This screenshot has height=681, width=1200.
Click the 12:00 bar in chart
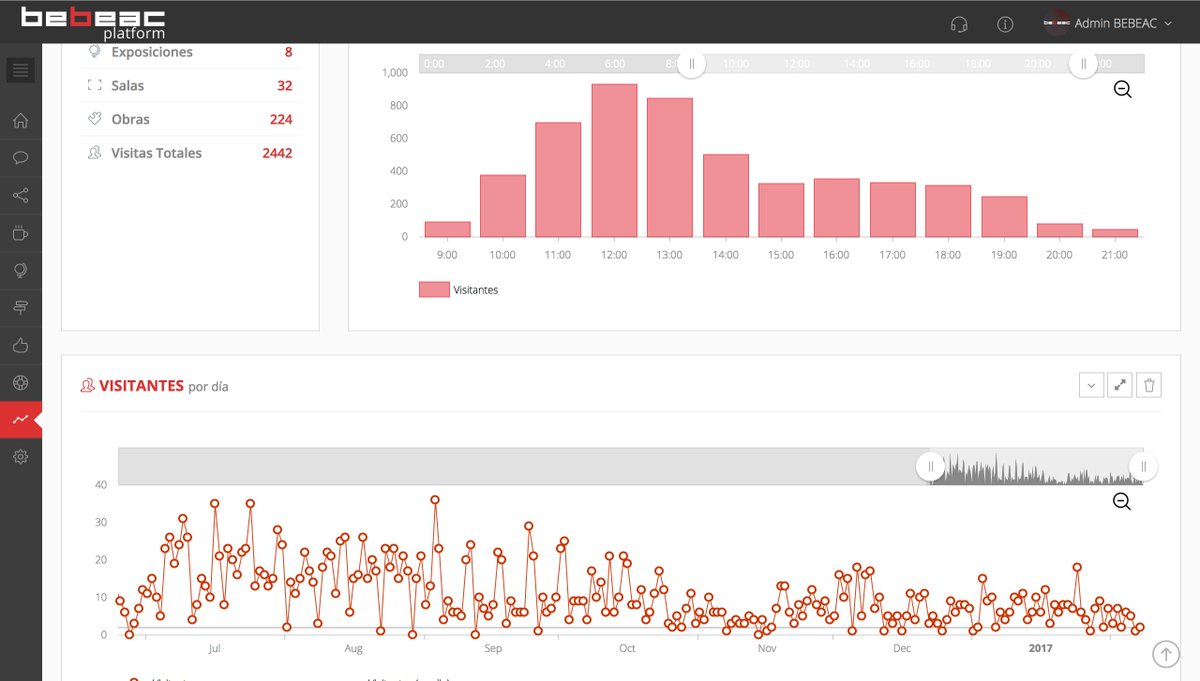pos(614,161)
